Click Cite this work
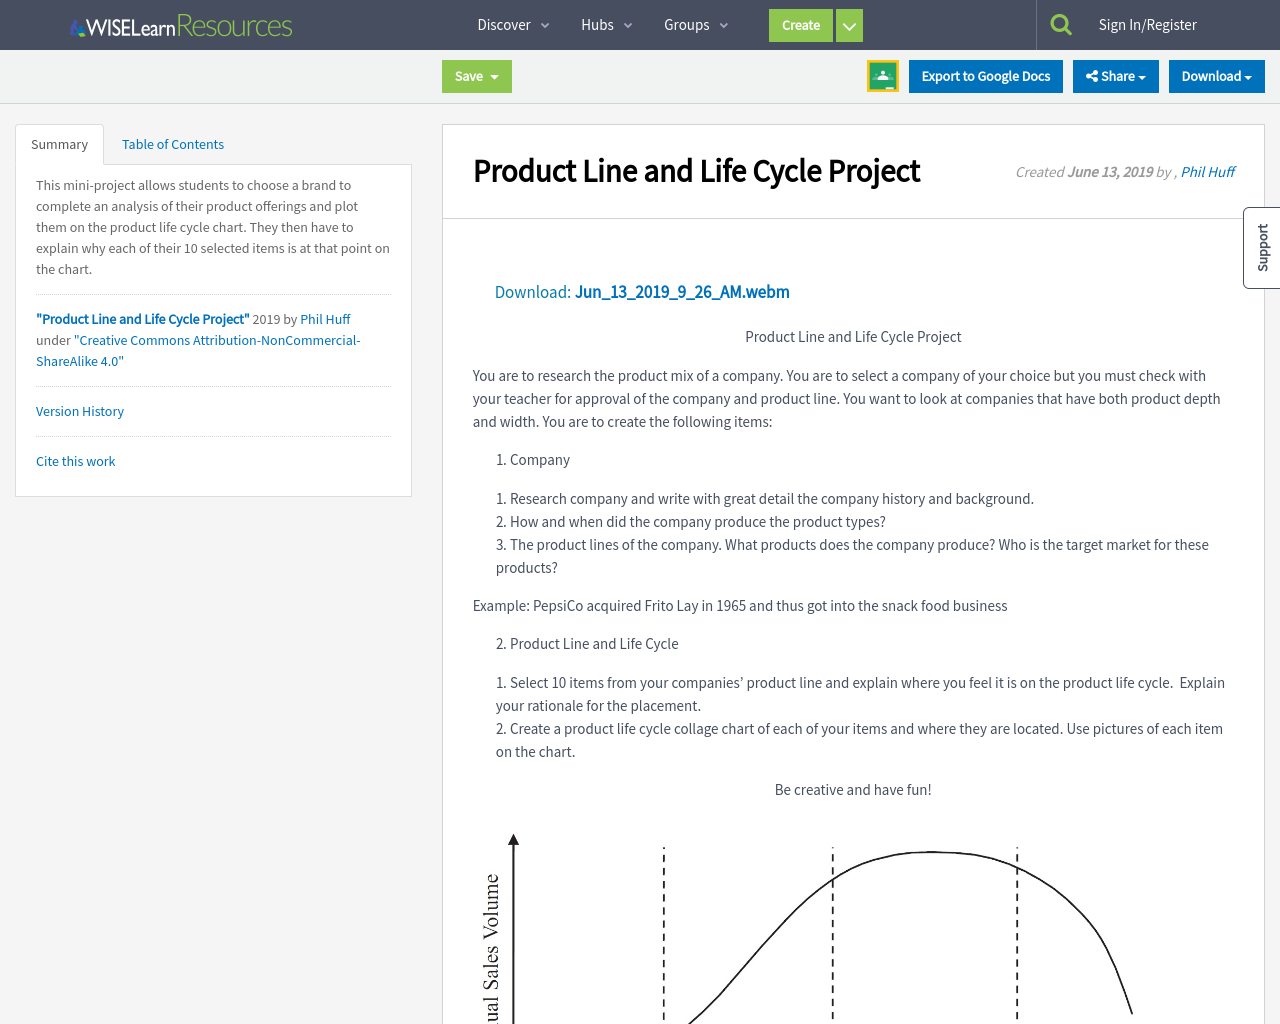Image resolution: width=1280 pixels, height=1024 pixels. 75,461
